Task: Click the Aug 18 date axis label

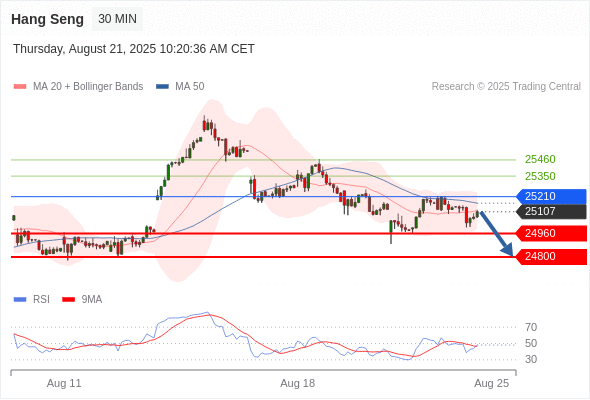Action: tap(298, 383)
